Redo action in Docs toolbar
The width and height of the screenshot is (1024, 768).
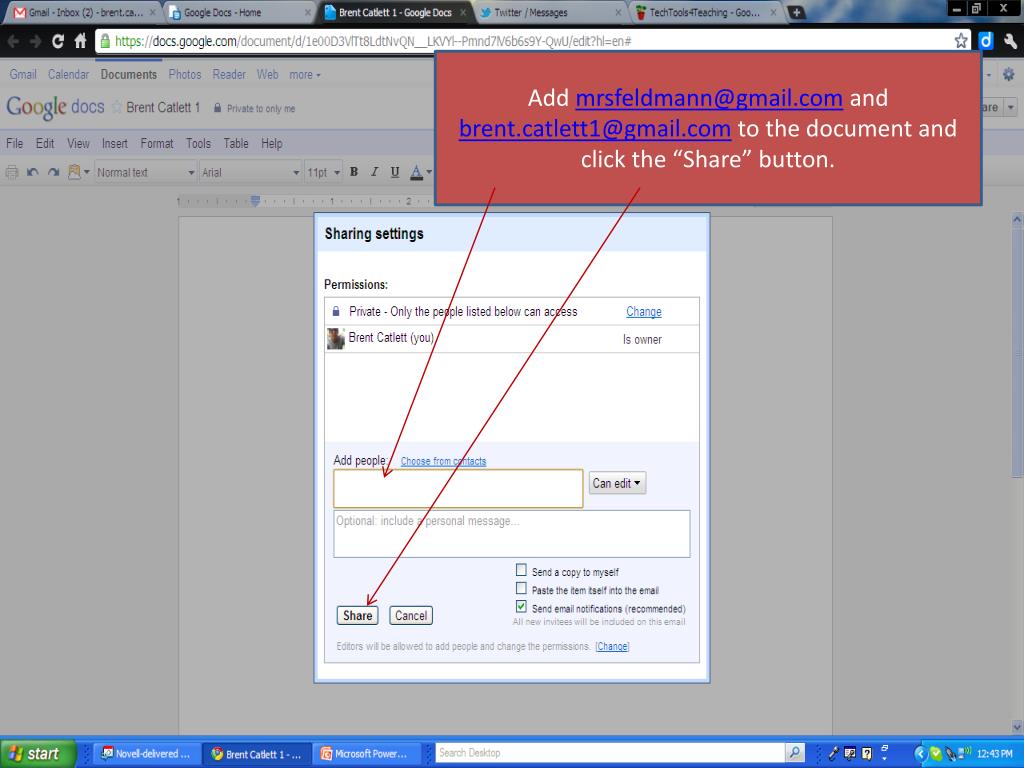tap(54, 172)
